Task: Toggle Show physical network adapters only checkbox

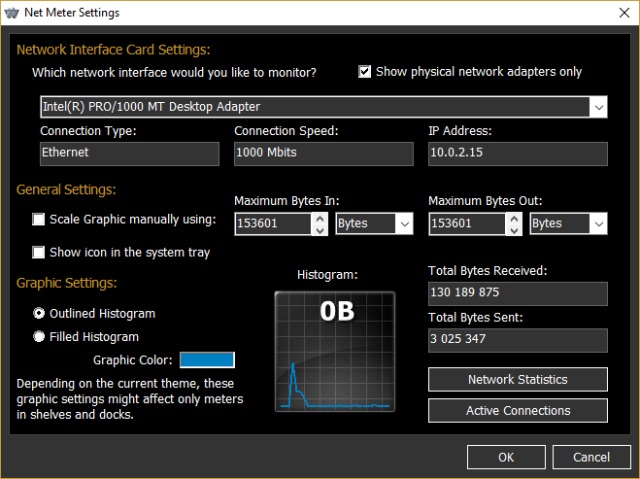Action: point(365,72)
